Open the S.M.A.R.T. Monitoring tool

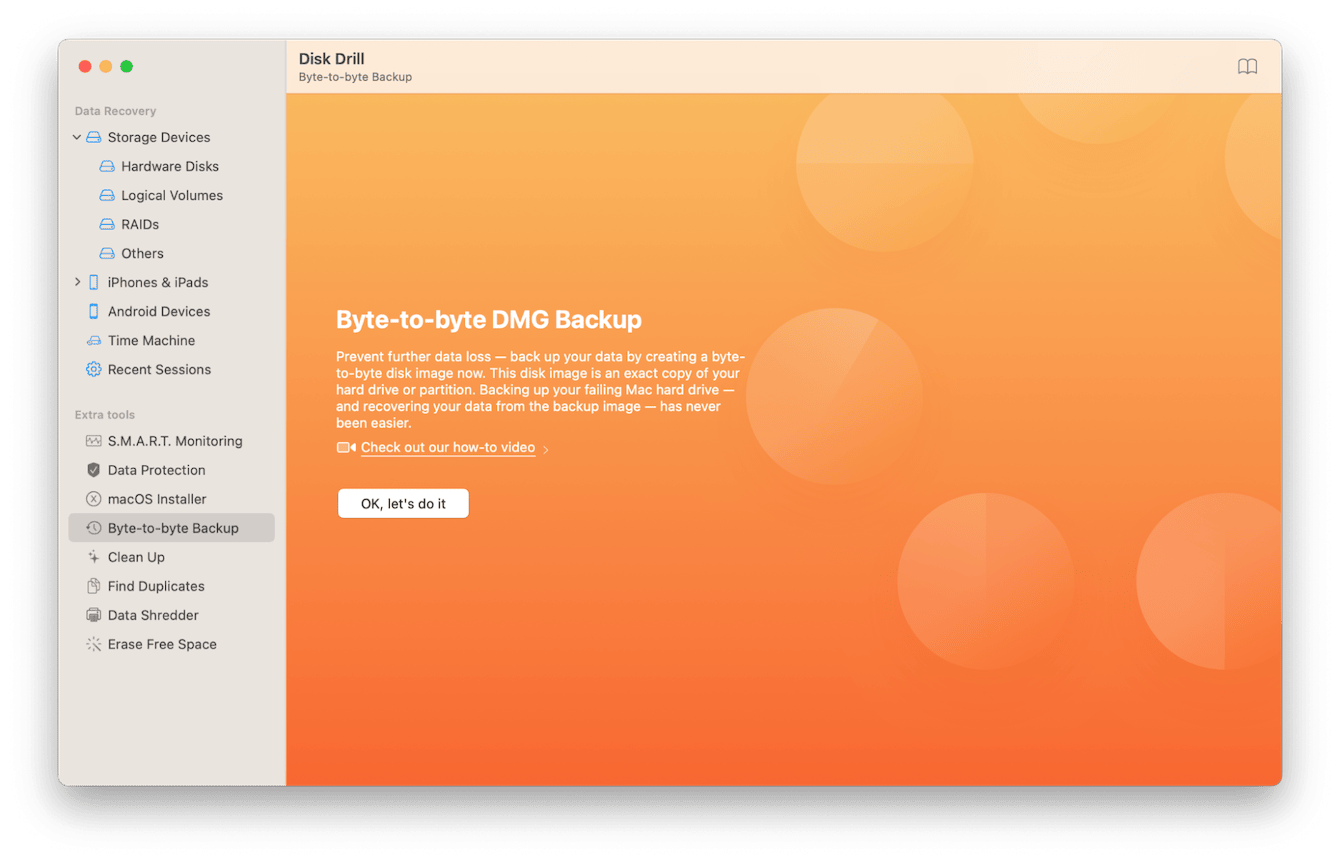(x=175, y=441)
